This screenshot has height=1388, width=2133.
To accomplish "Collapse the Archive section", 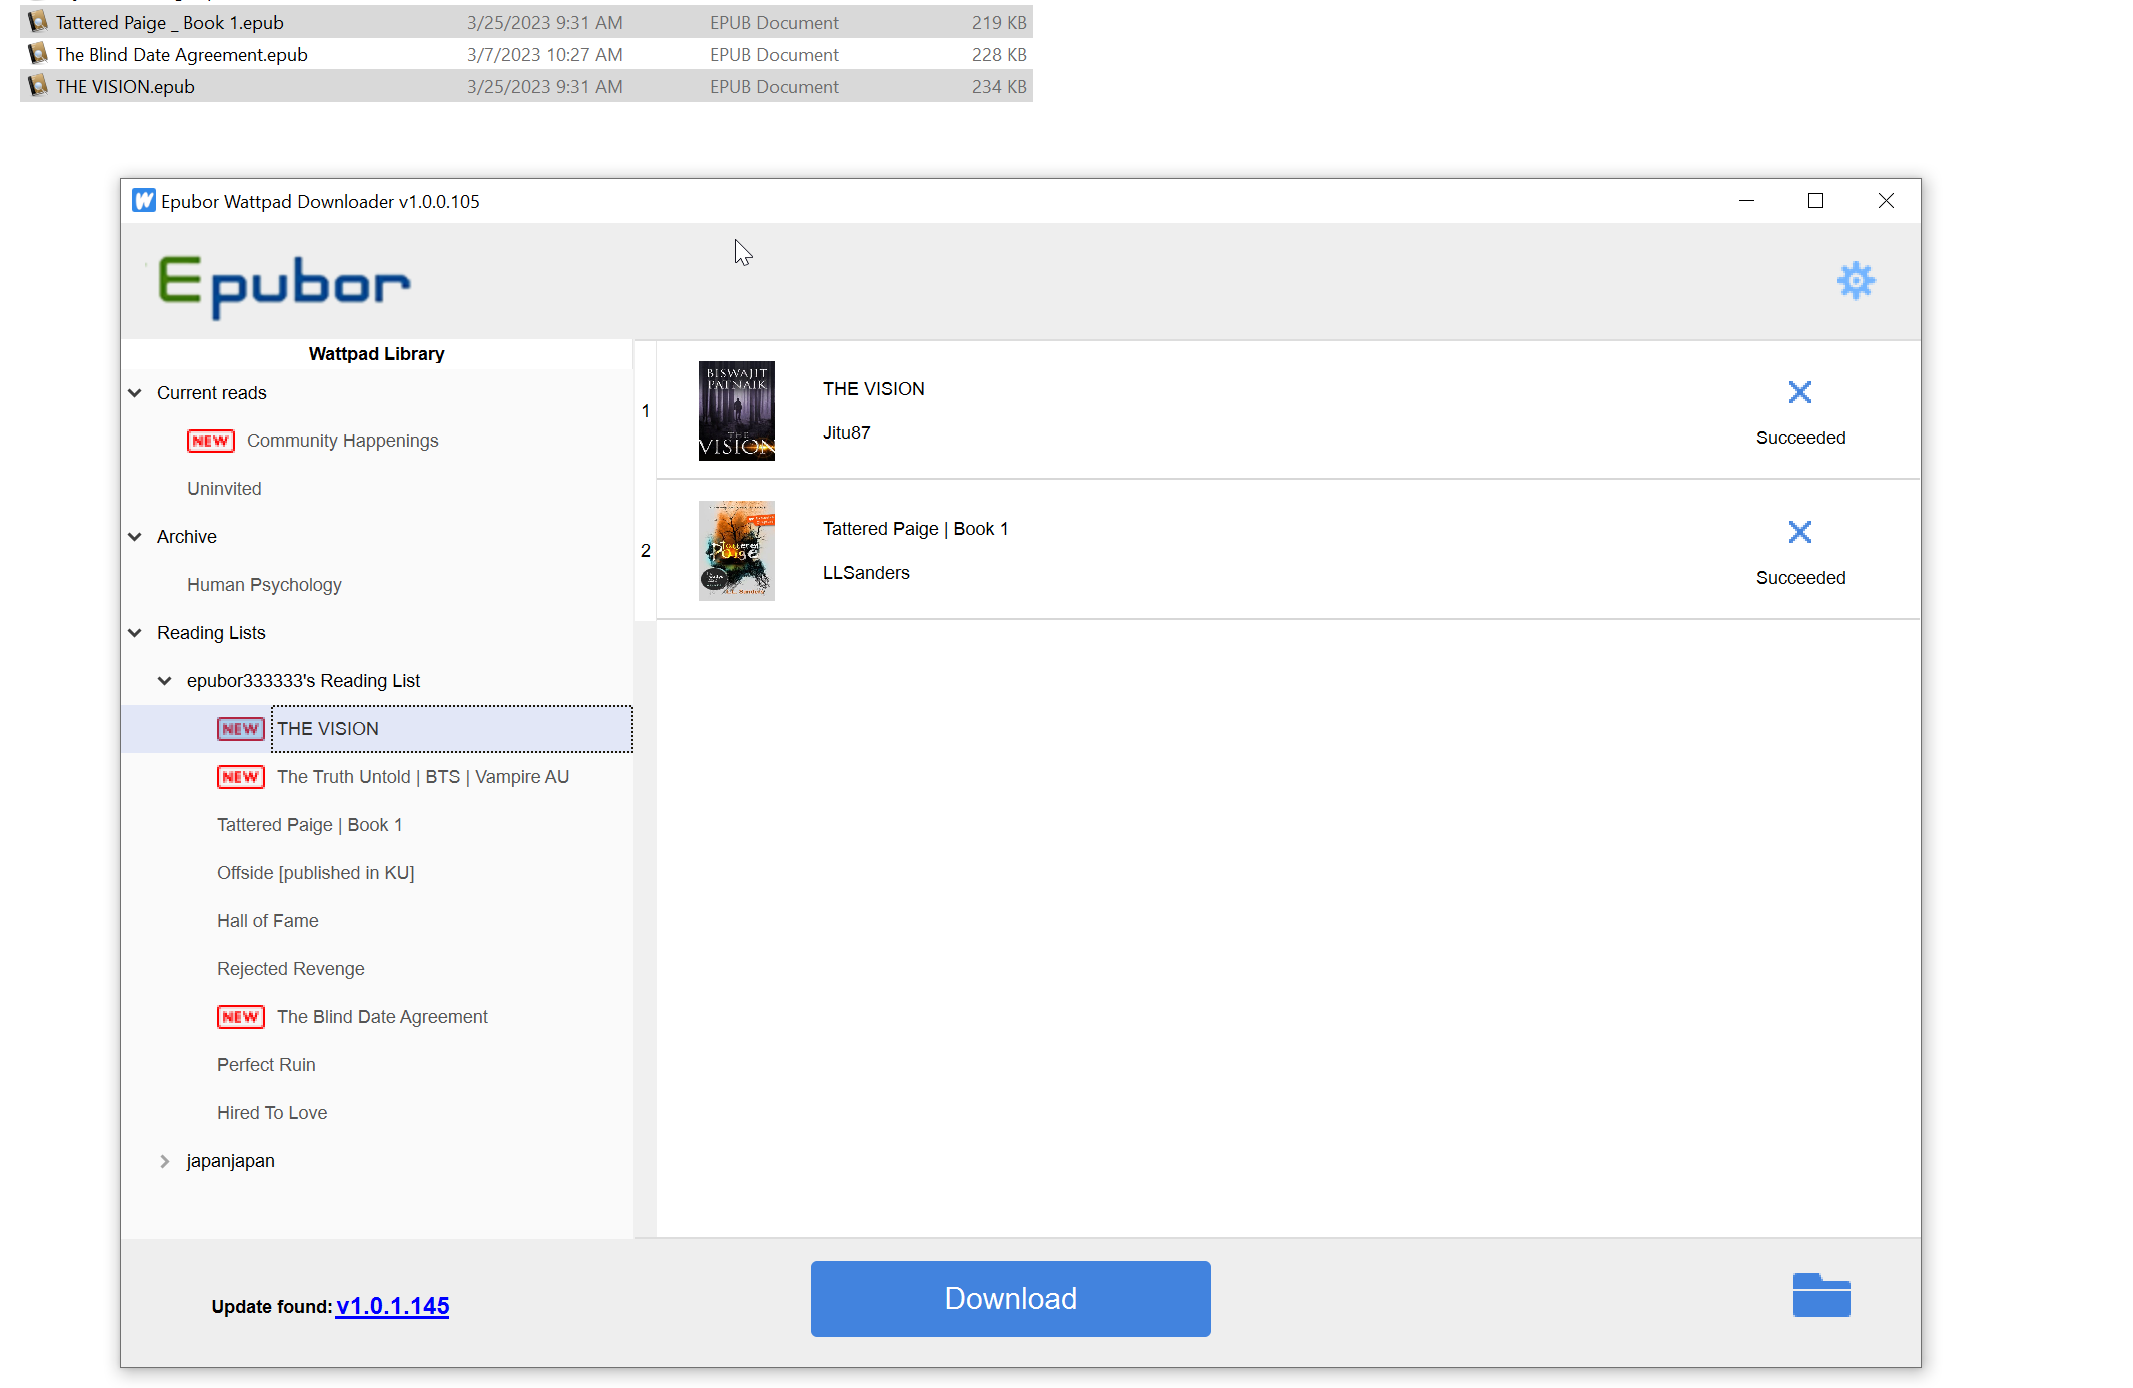I will pyautogui.click(x=135, y=537).
